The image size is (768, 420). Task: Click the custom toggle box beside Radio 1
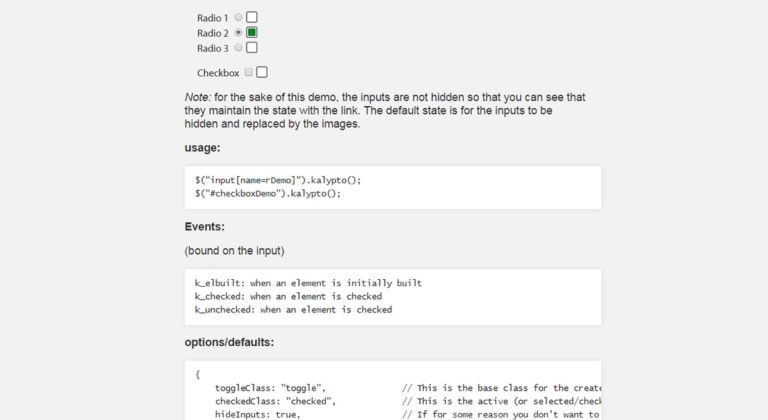coord(252,17)
